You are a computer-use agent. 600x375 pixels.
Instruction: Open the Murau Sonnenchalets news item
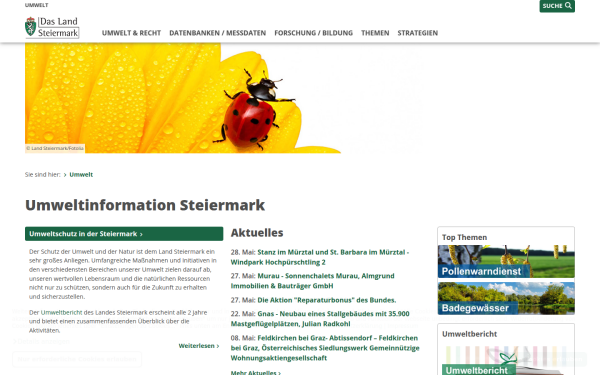[313, 281]
